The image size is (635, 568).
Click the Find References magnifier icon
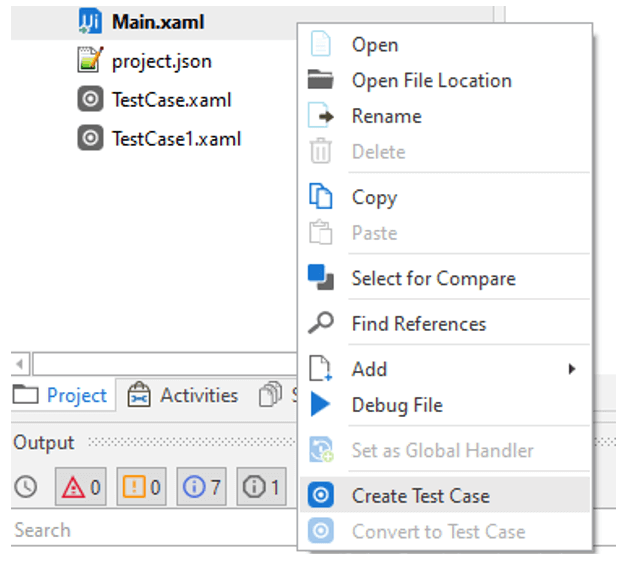coord(320,323)
